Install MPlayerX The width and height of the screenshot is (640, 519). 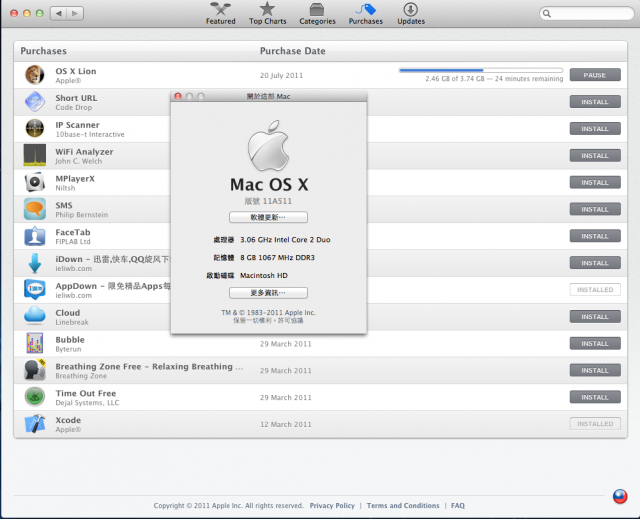[x=595, y=182]
